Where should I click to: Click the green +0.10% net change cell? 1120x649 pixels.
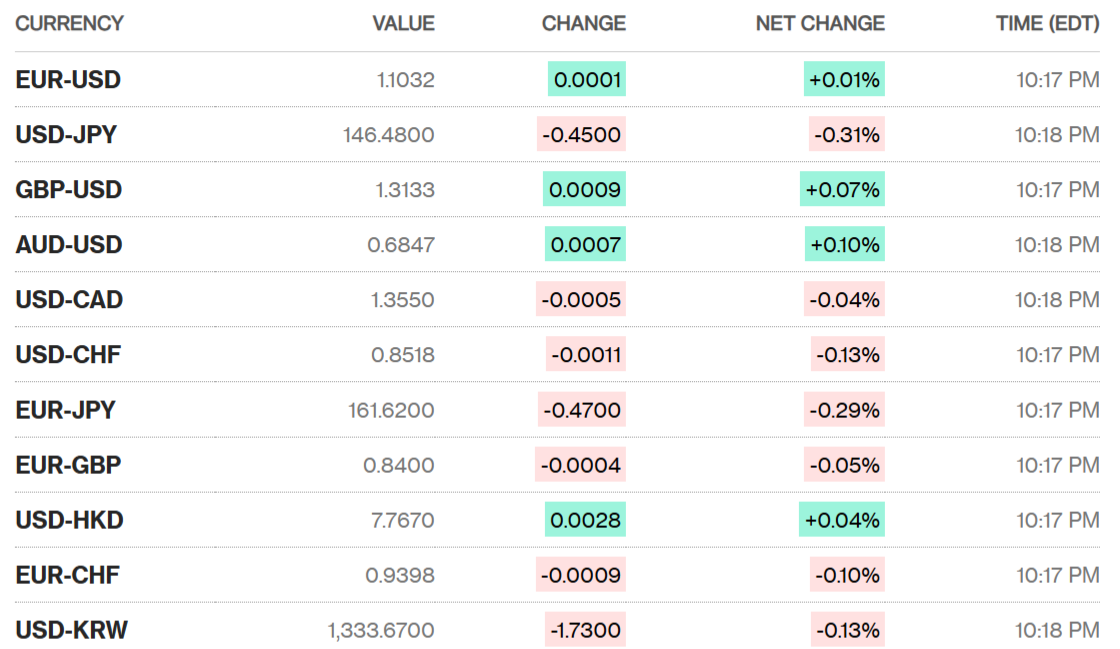(x=842, y=245)
